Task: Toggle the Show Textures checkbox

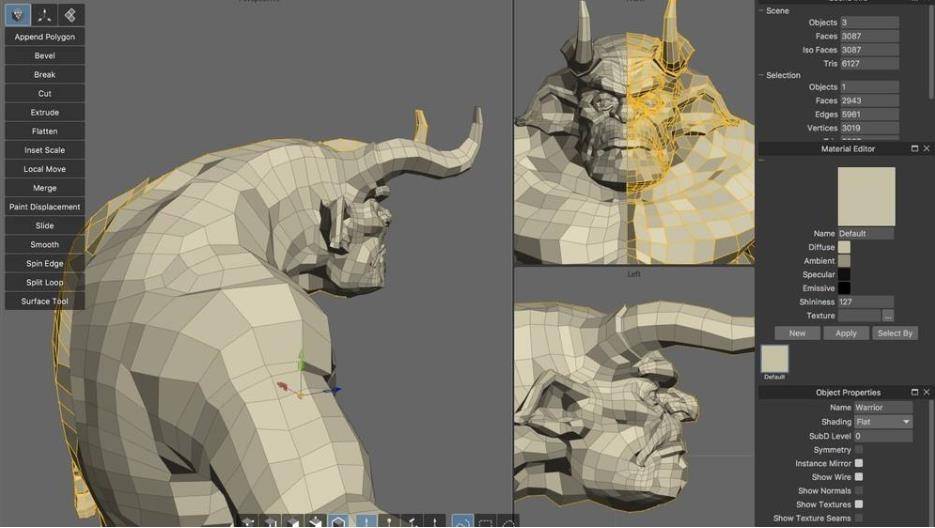Action: coord(859,504)
